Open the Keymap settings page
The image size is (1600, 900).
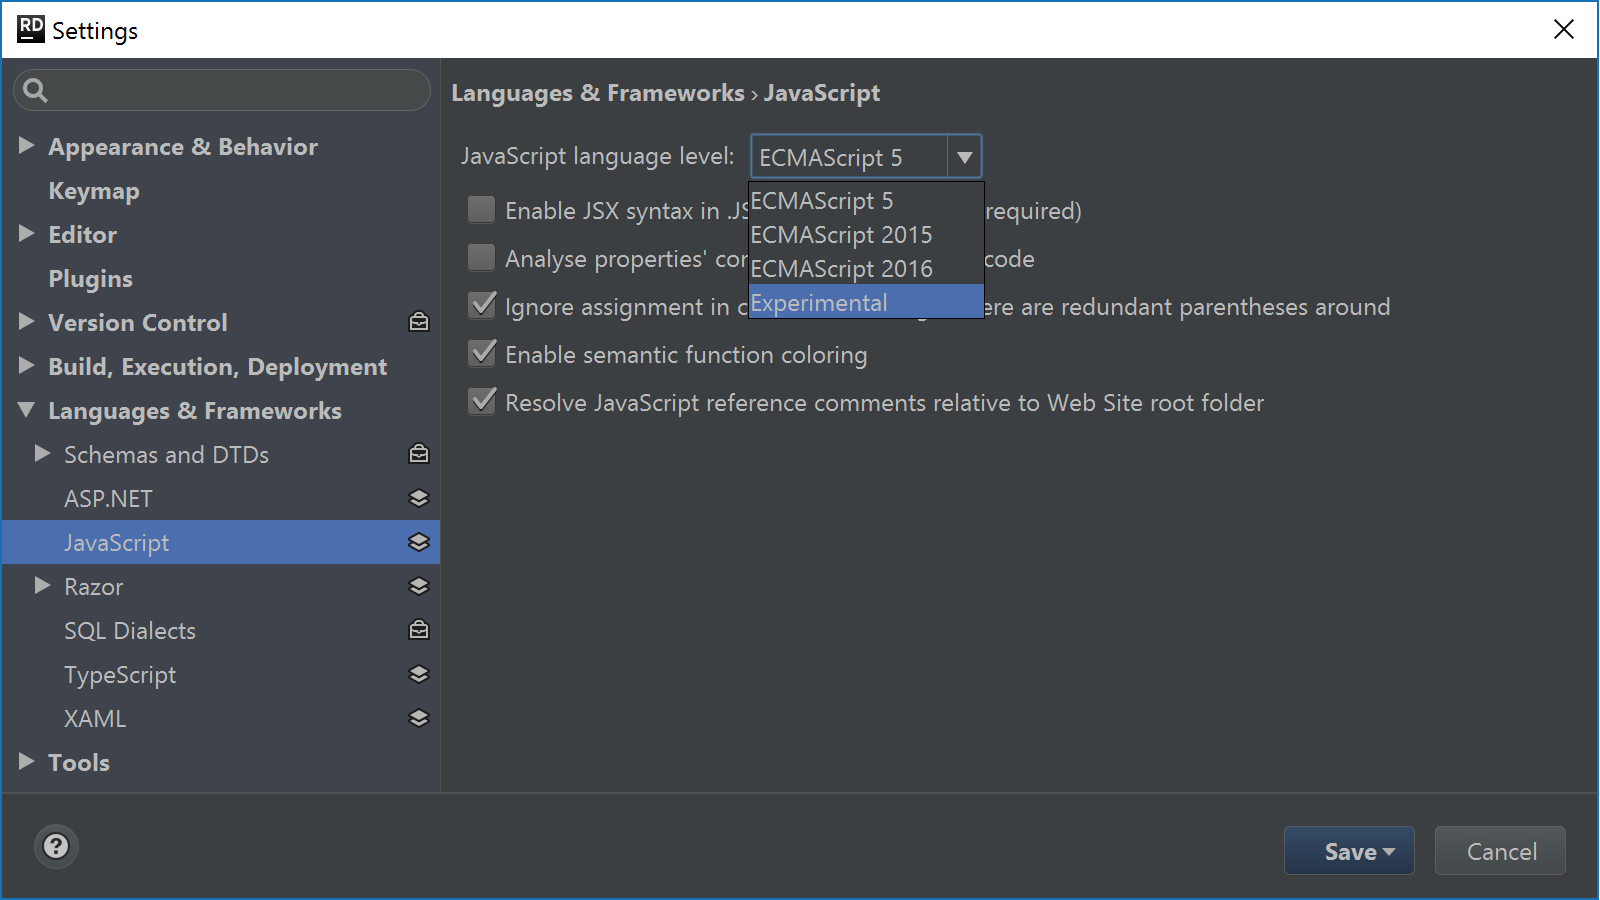coord(94,191)
